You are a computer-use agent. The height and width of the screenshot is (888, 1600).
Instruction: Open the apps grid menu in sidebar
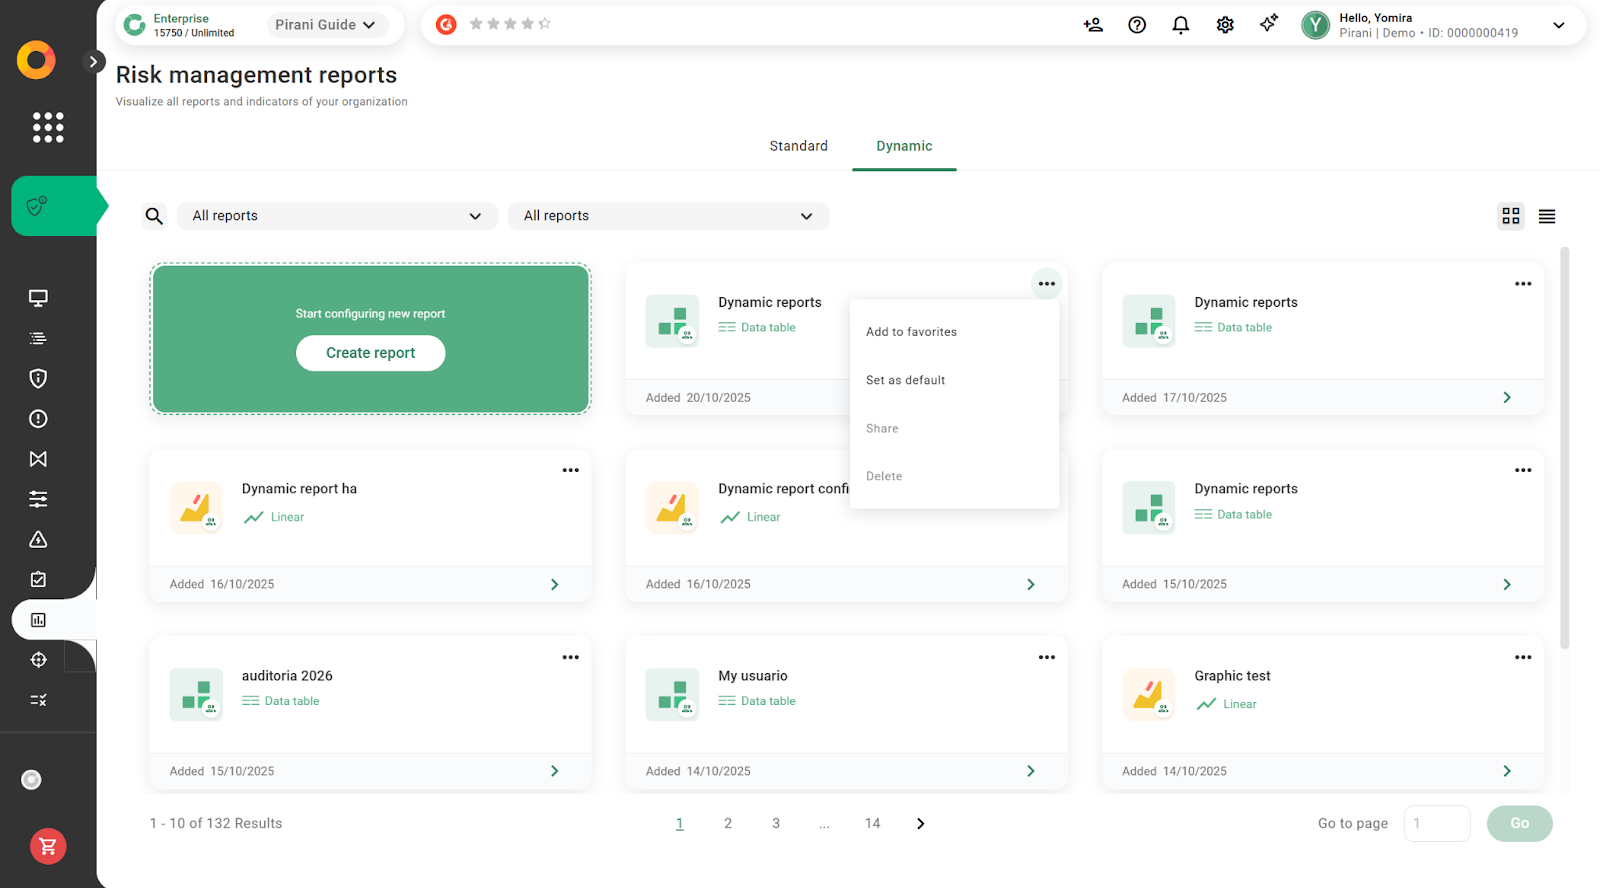(47, 127)
